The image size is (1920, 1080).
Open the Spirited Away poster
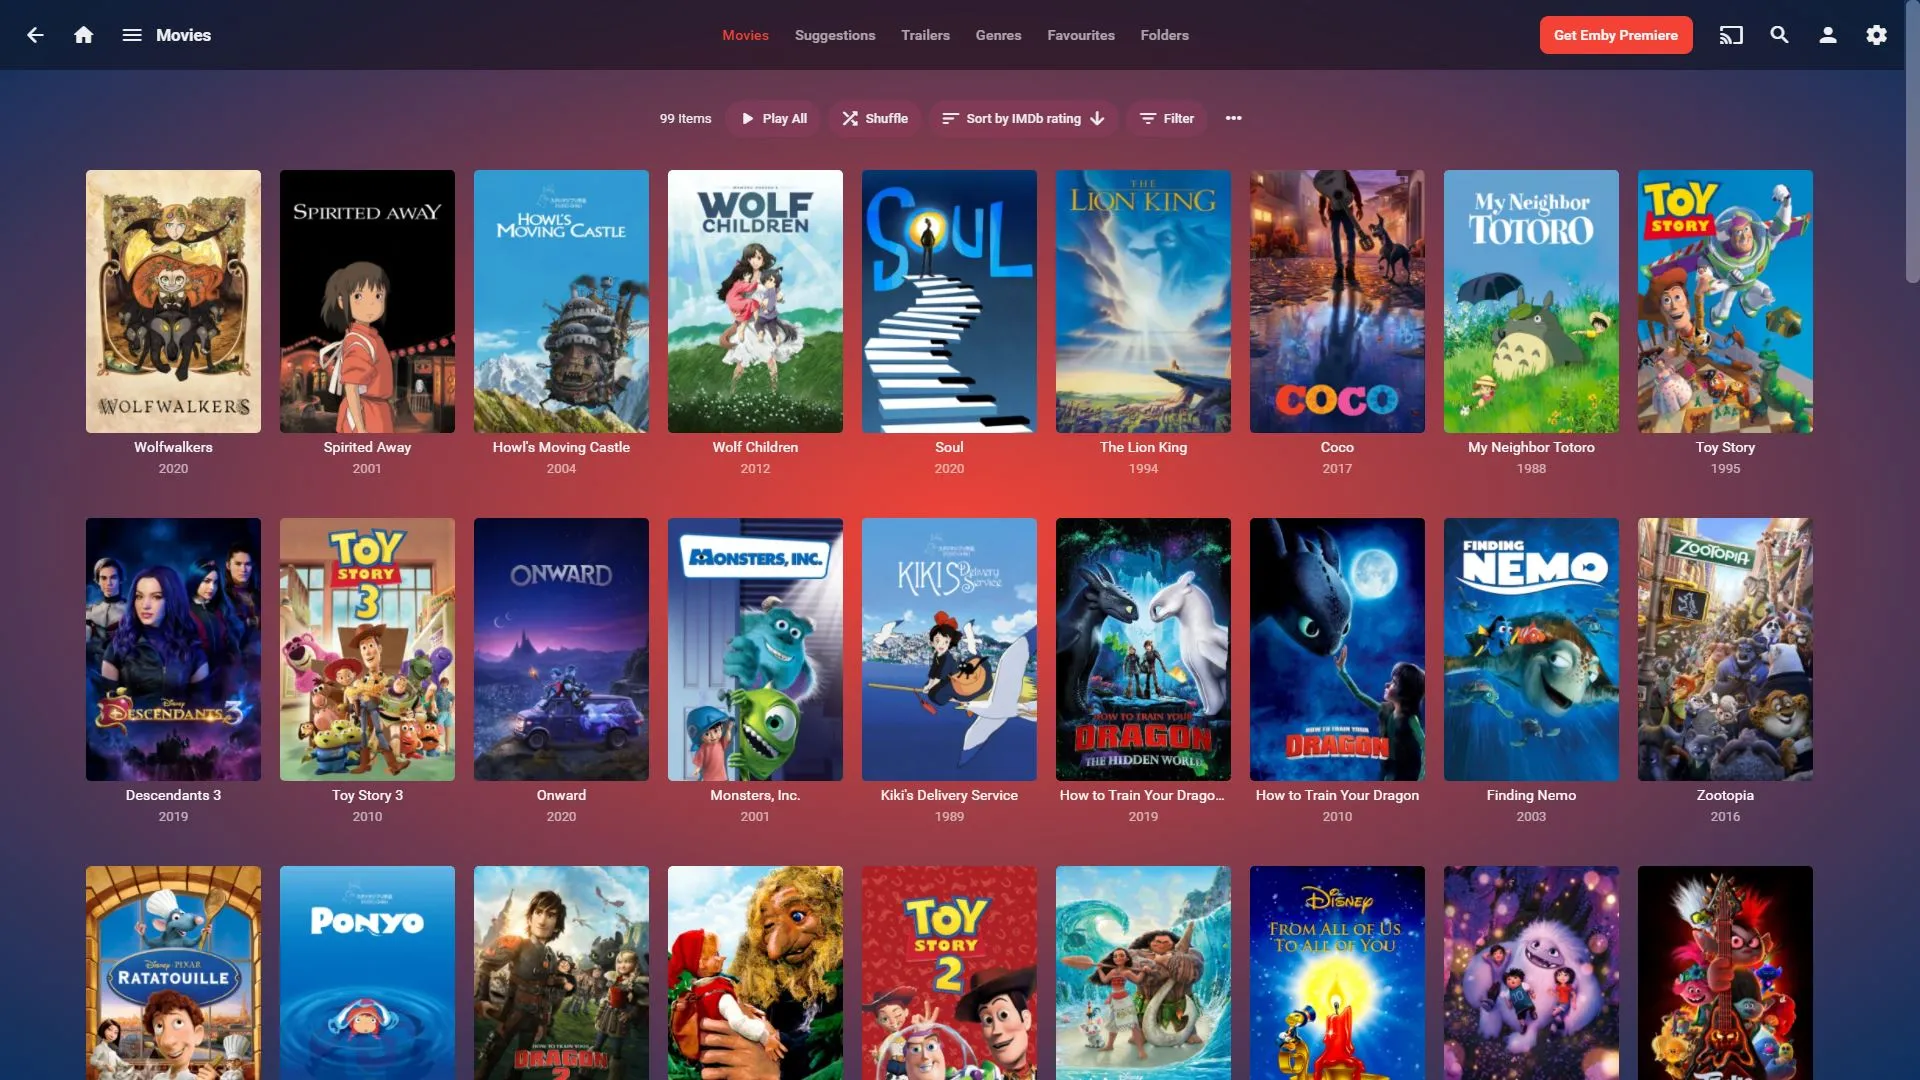click(367, 301)
